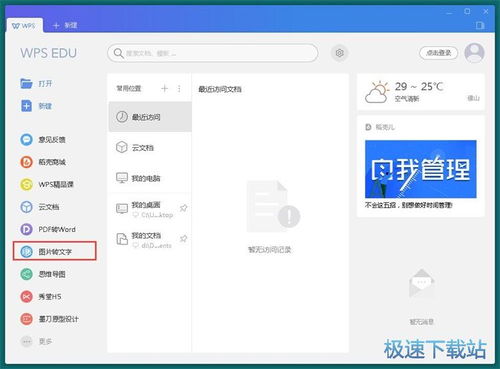Image resolution: width=500 pixels, height=369 pixels.
Task: Click the 点击登录 login button
Action: tap(438, 53)
